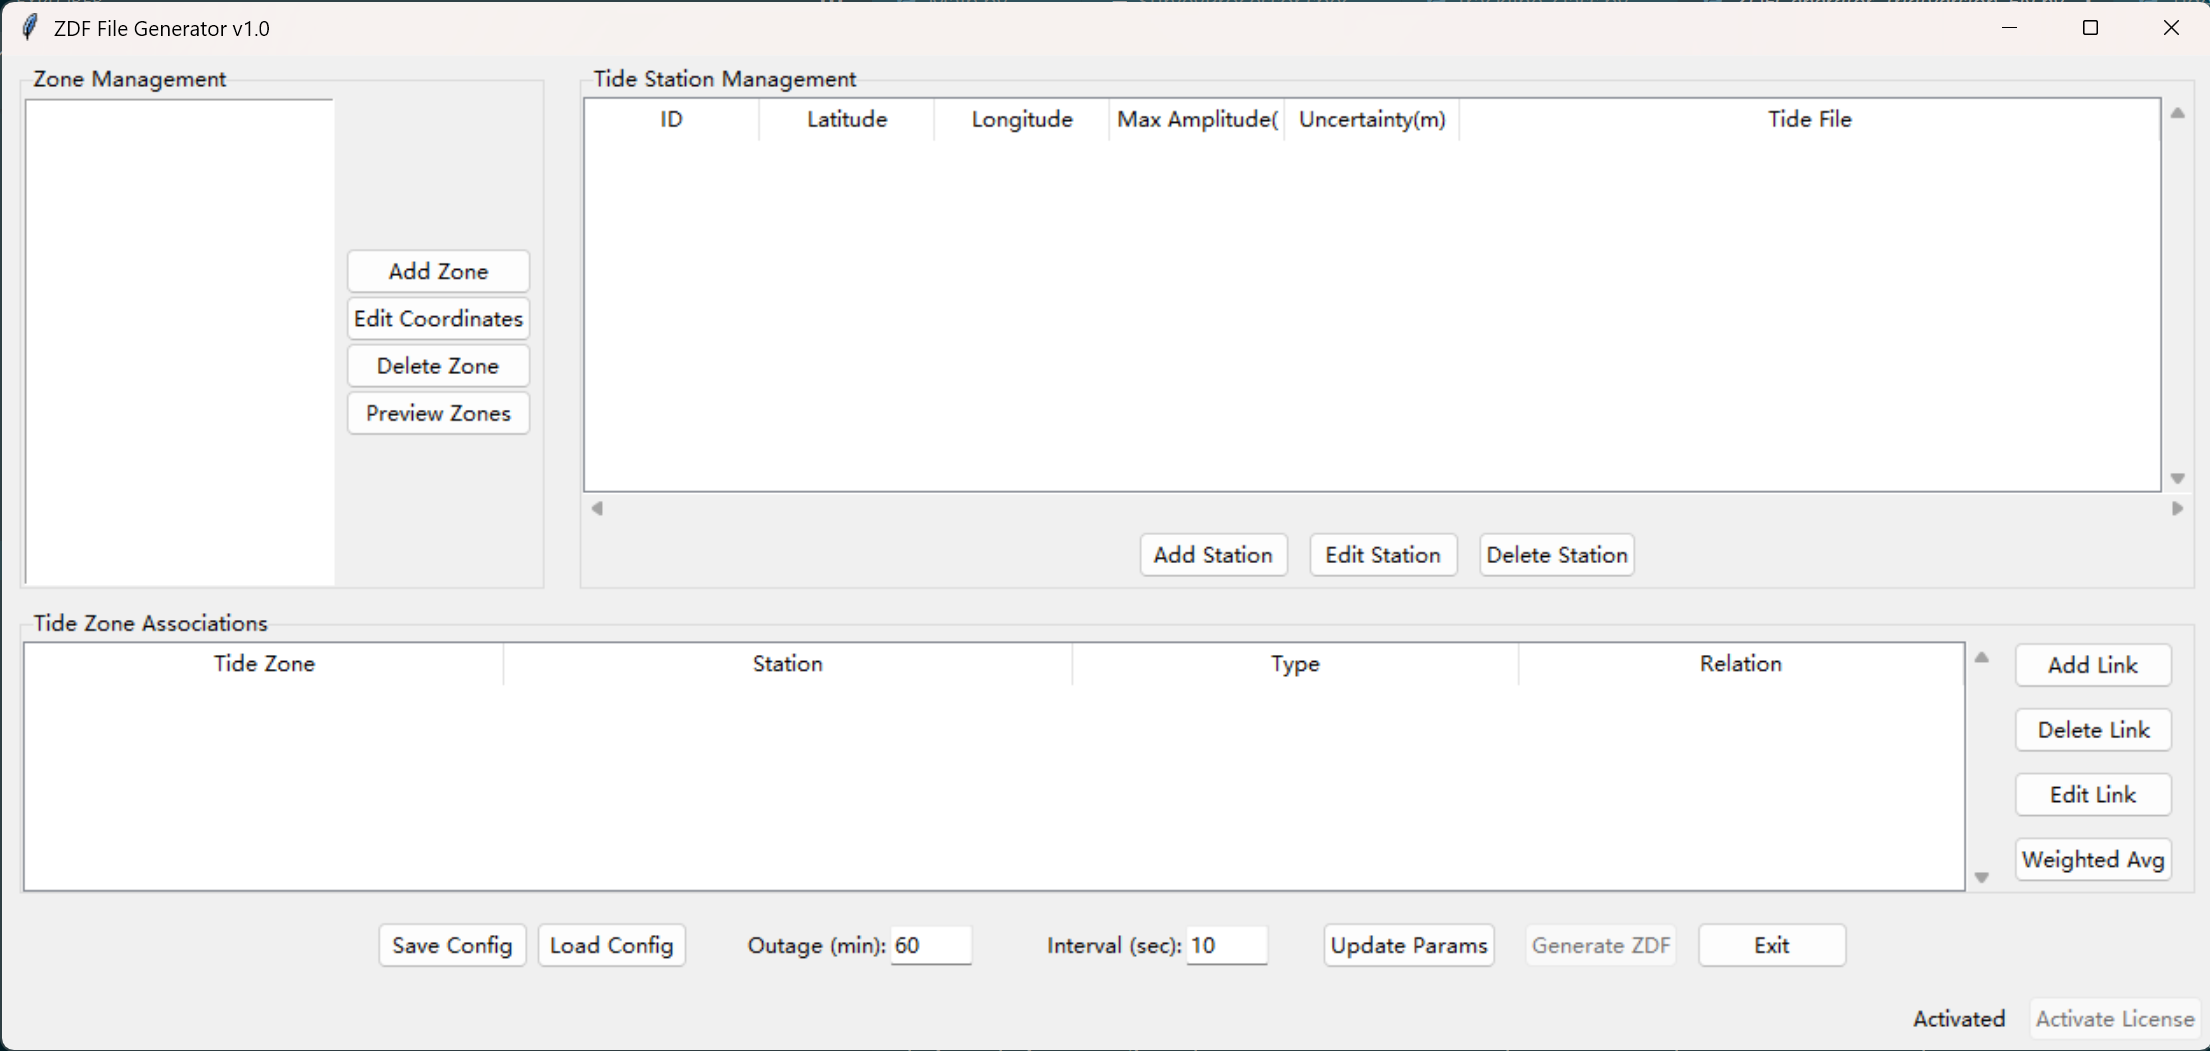This screenshot has width=2210, height=1051.
Task: Load Config from file
Action: point(611,945)
